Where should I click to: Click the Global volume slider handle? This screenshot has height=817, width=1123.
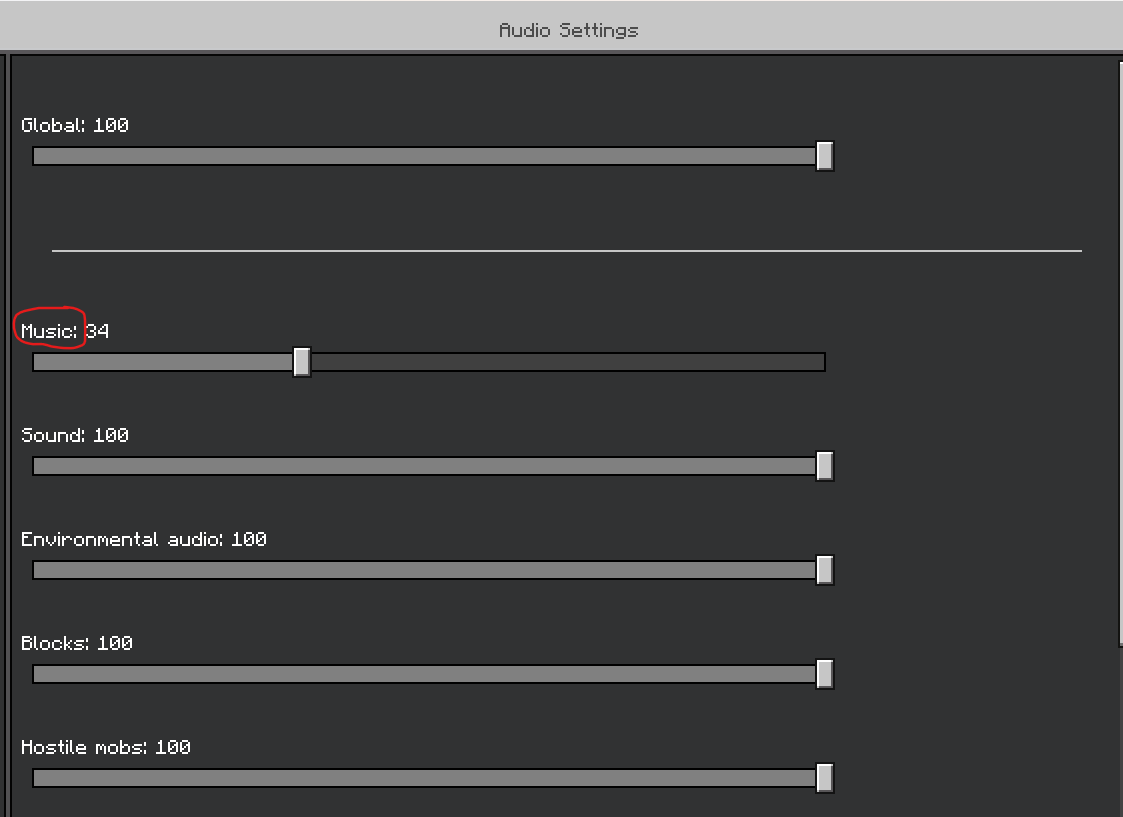coord(825,156)
